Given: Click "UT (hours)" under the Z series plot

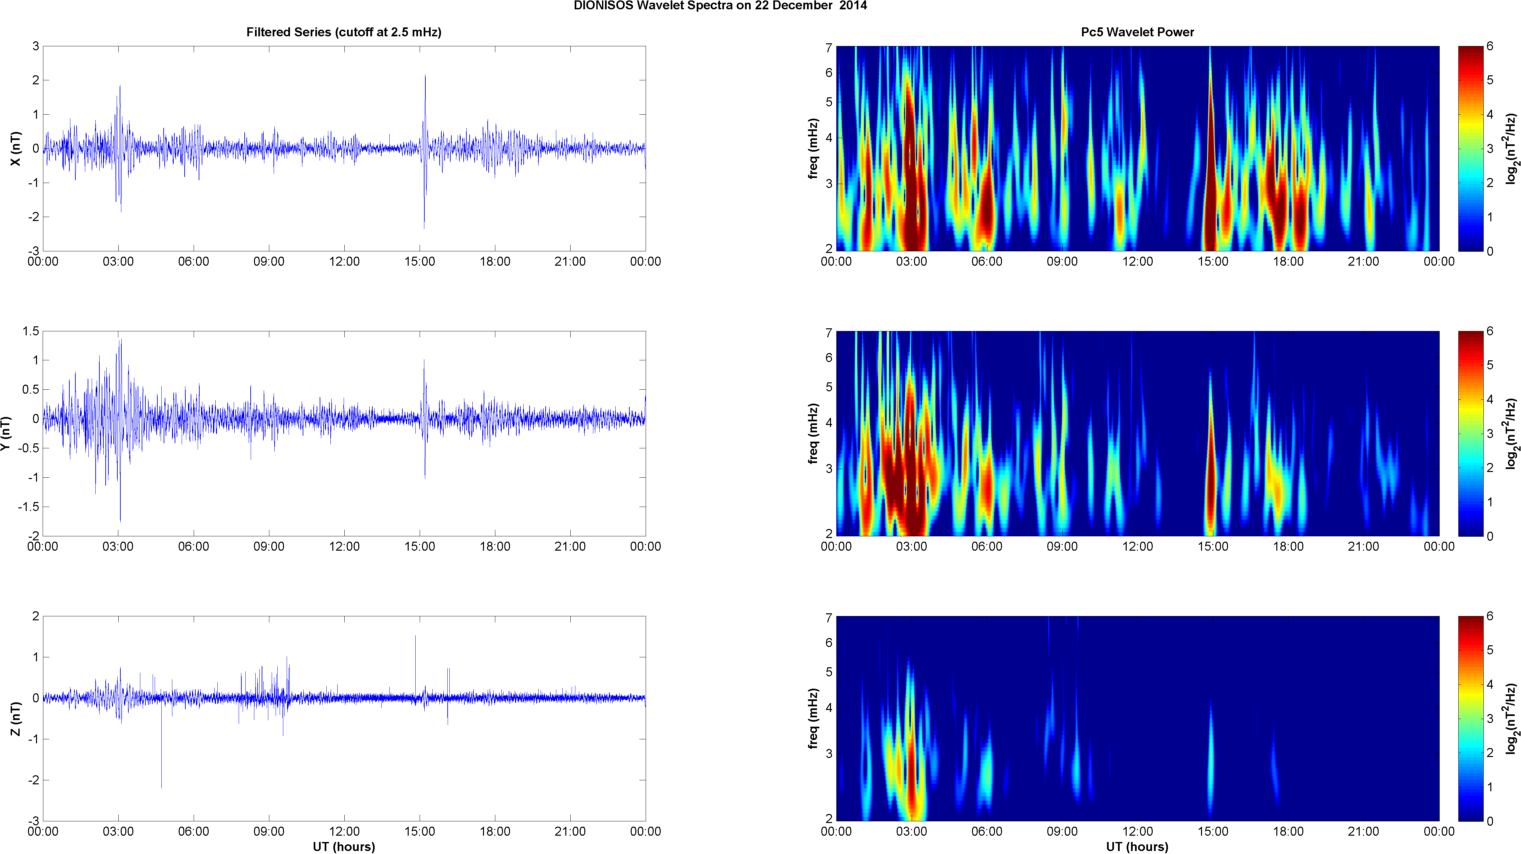Looking at the screenshot, I should coord(344,847).
